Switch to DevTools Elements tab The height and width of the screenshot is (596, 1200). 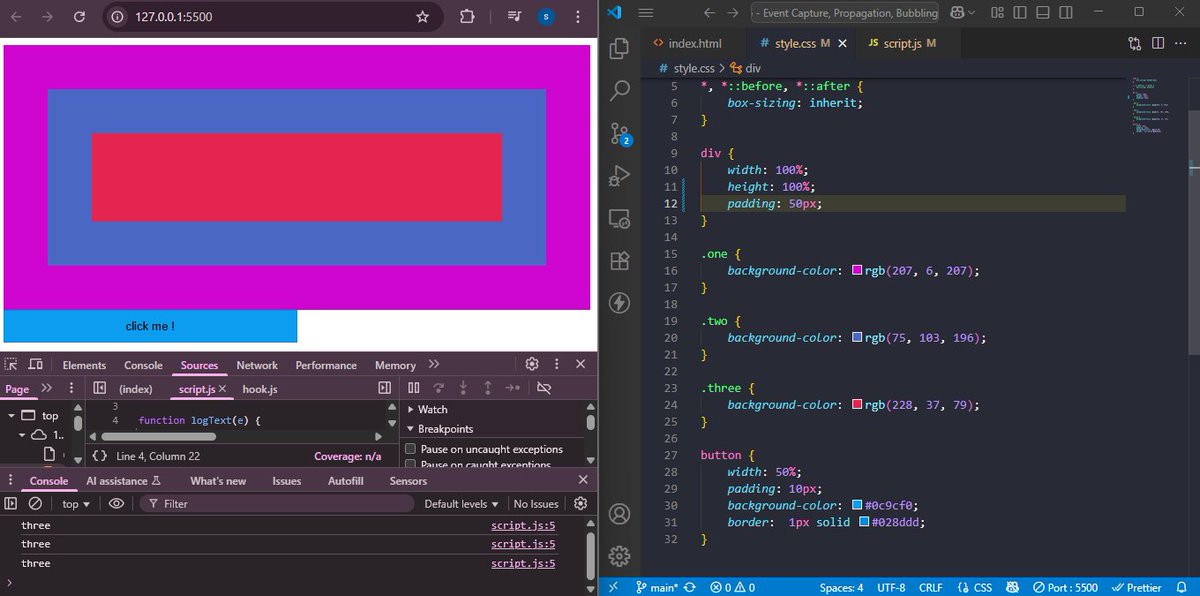(84, 365)
